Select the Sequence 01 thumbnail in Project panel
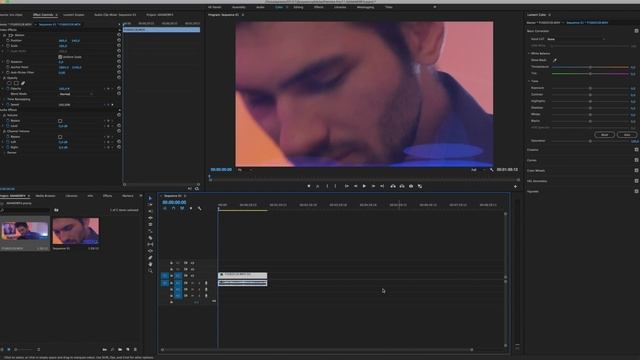The height and width of the screenshot is (360, 640). pos(76,231)
